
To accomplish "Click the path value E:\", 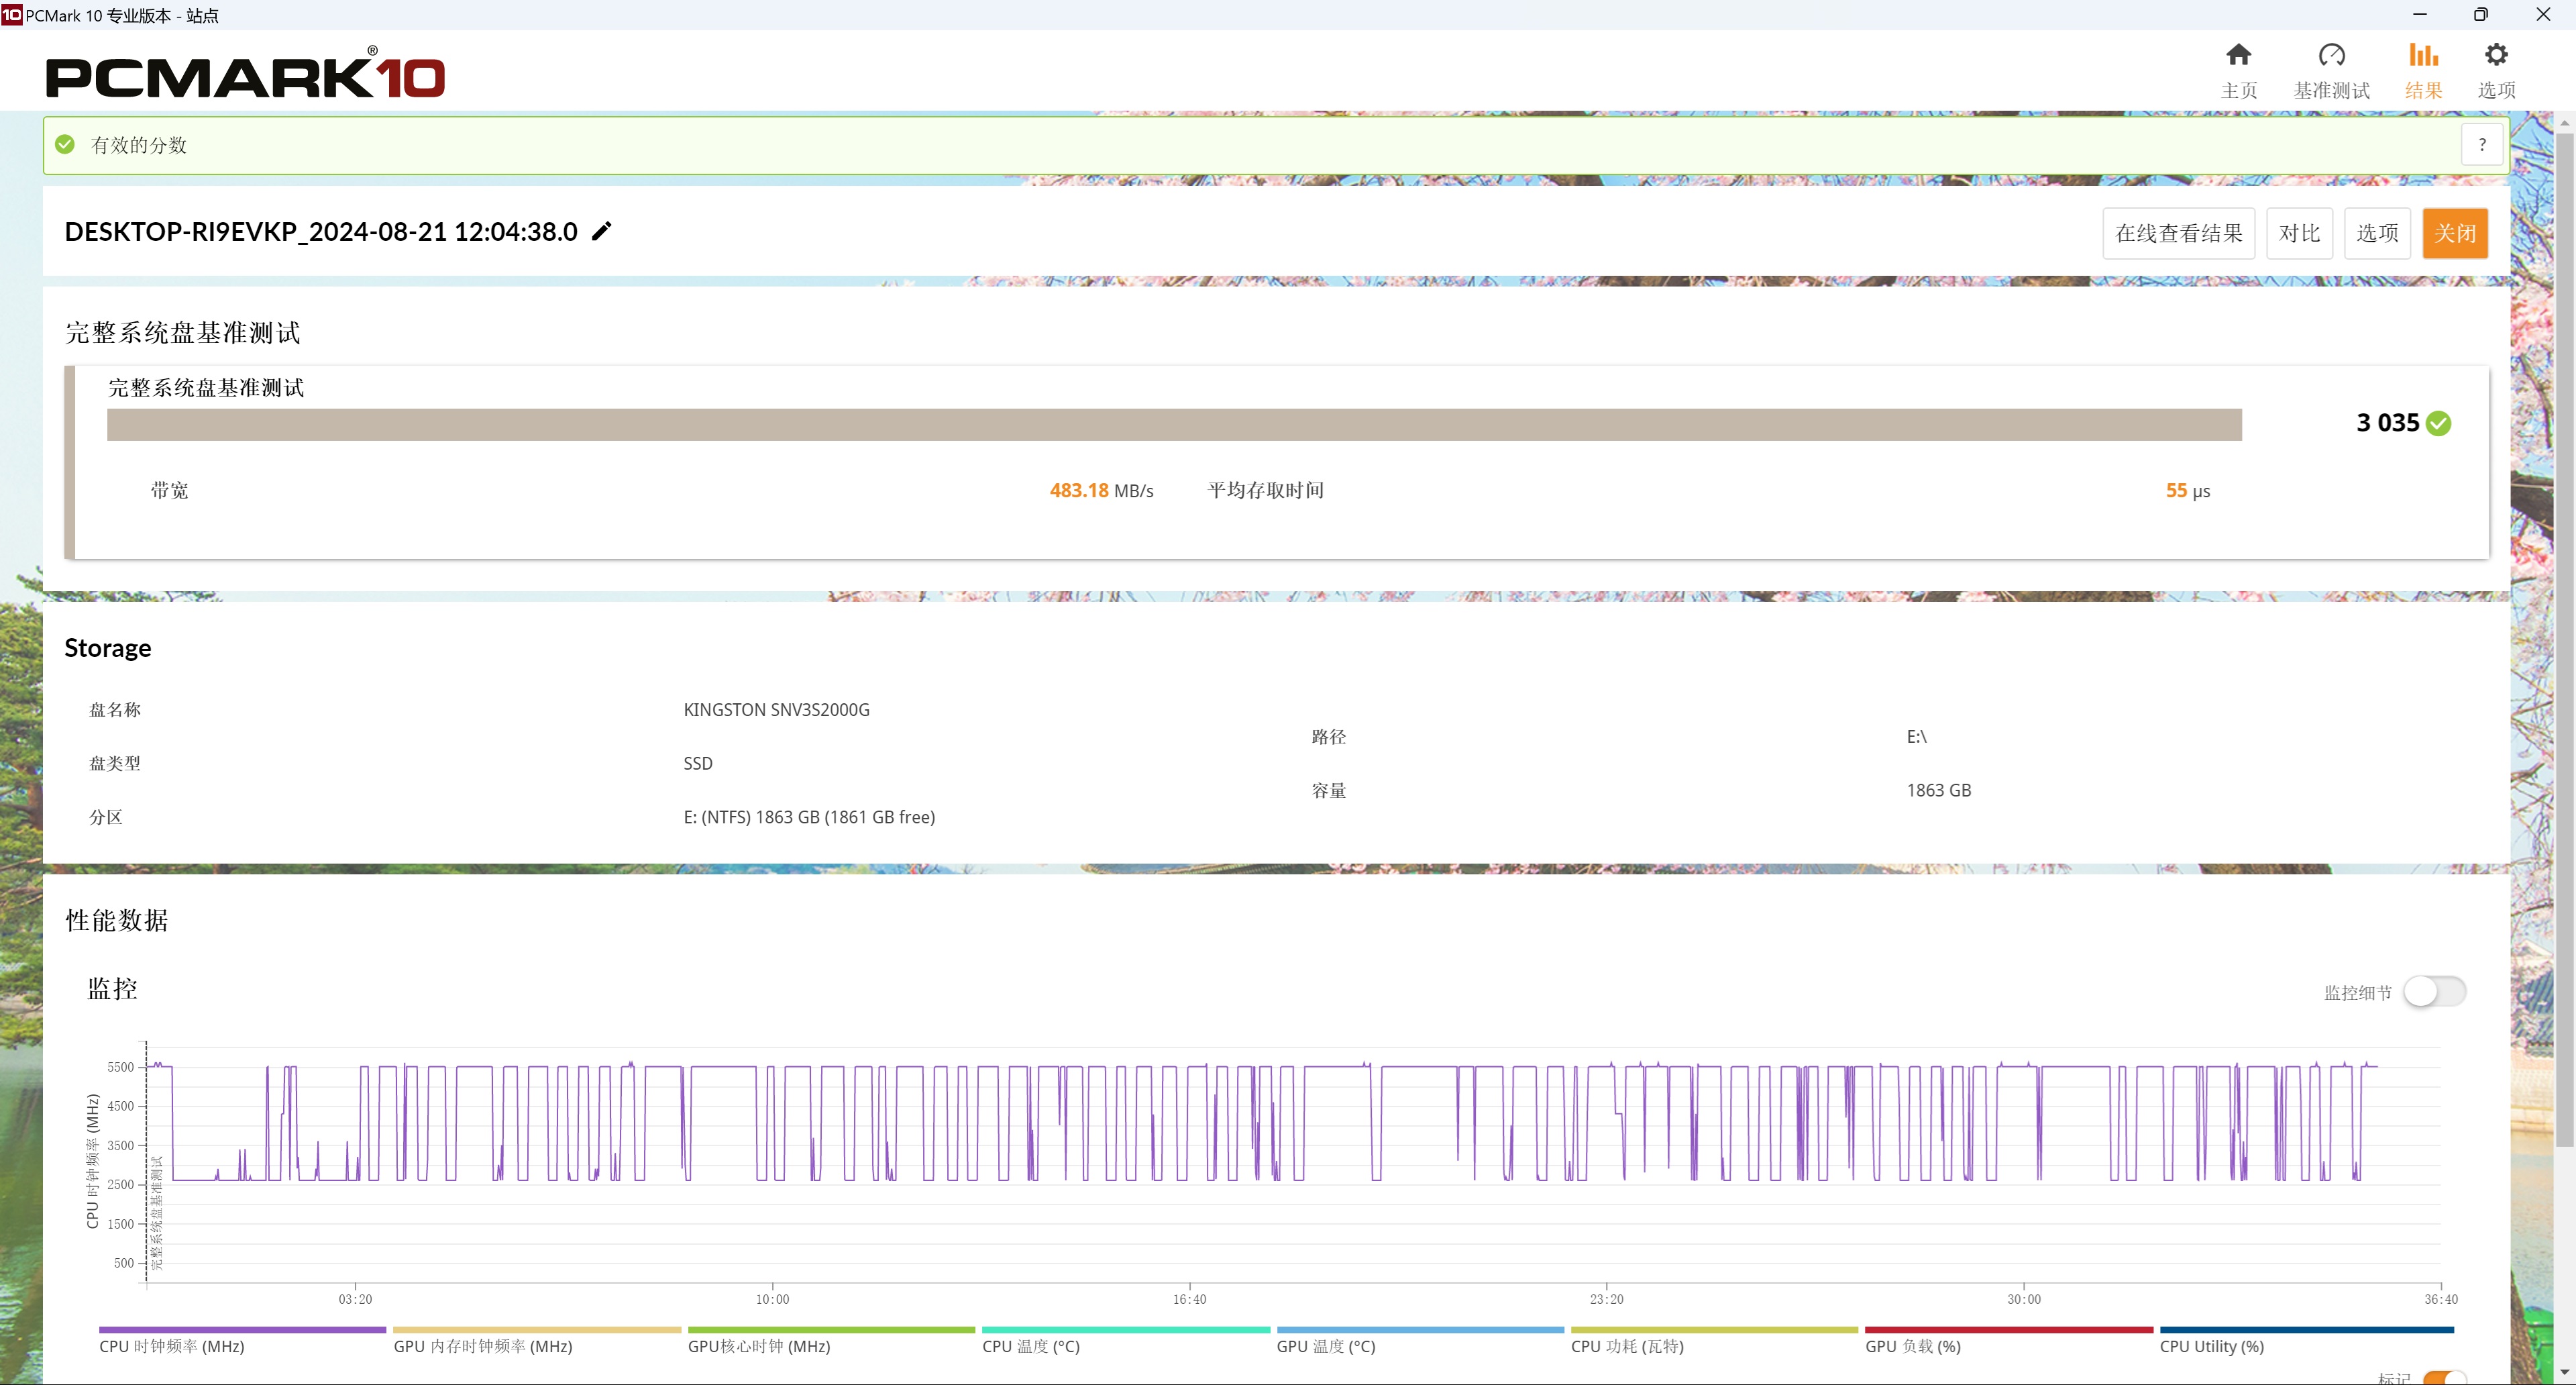I will [x=1916, y=737].
